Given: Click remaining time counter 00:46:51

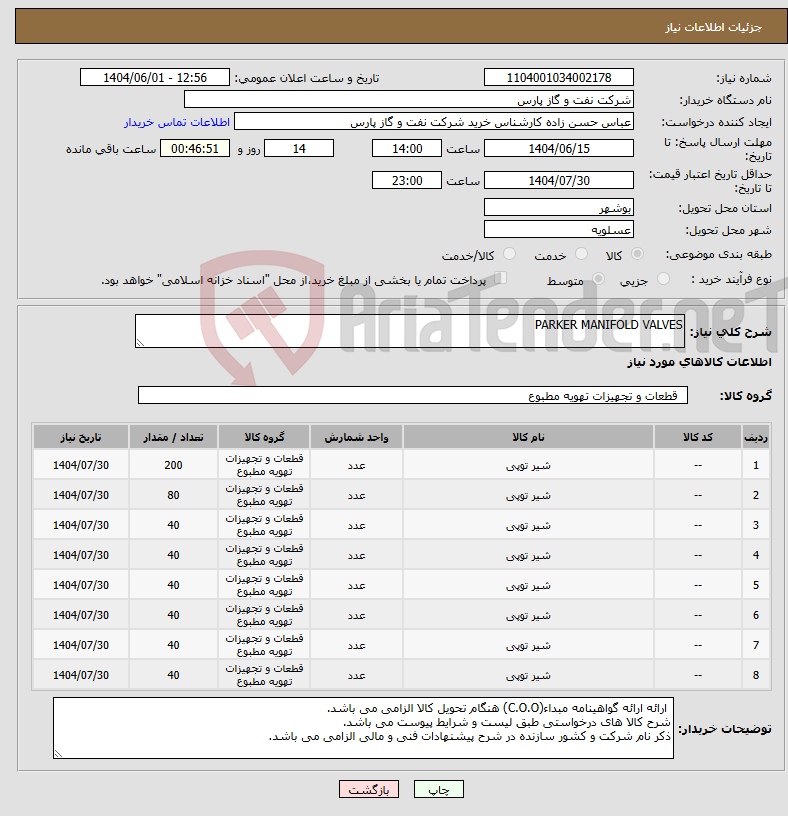Looking at the screenshot, I should [195, 148].
